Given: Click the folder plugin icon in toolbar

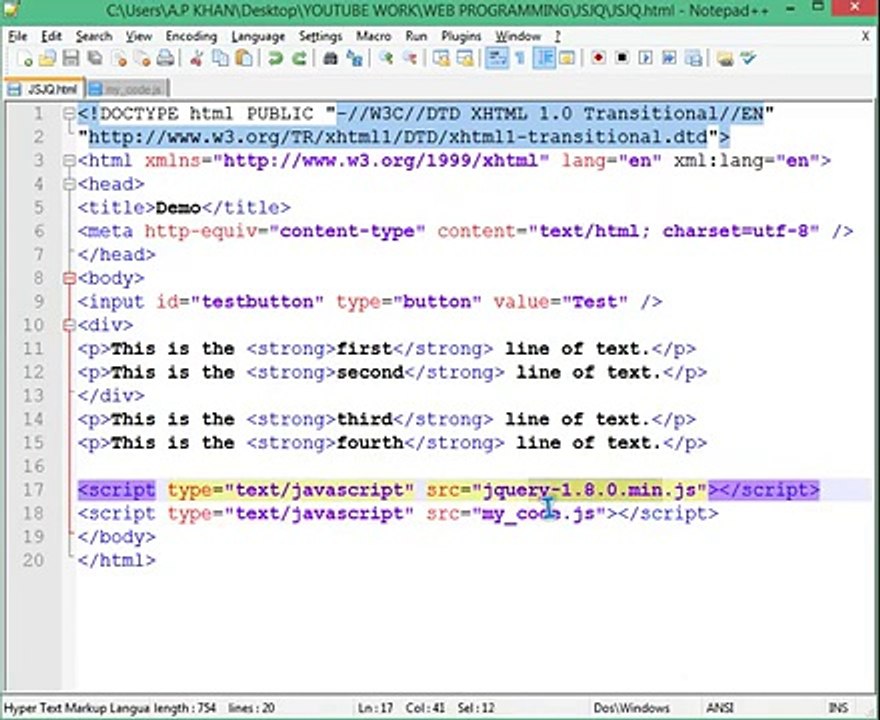Looking at the screenshot, I should coord(725,58).
